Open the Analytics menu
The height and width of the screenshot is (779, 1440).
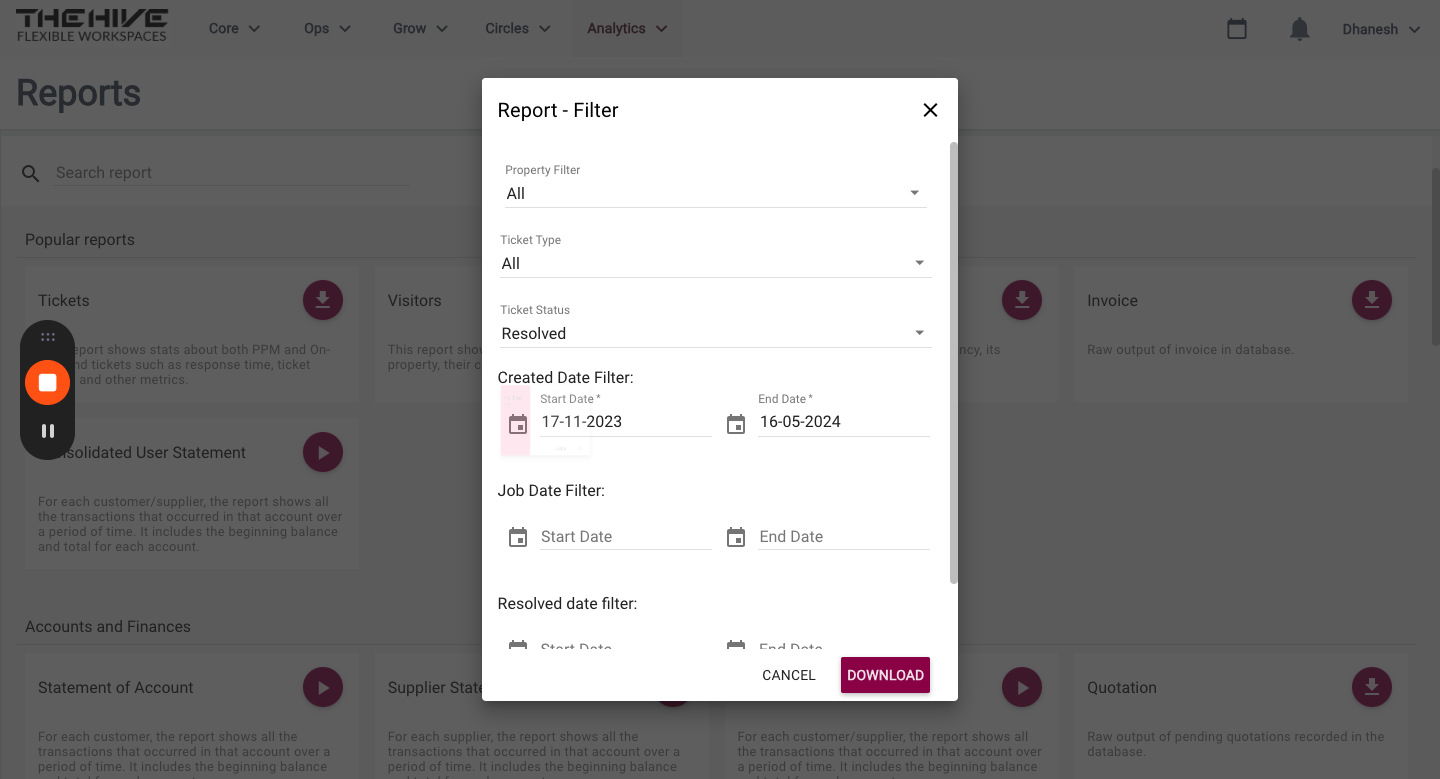coord(627,29)
